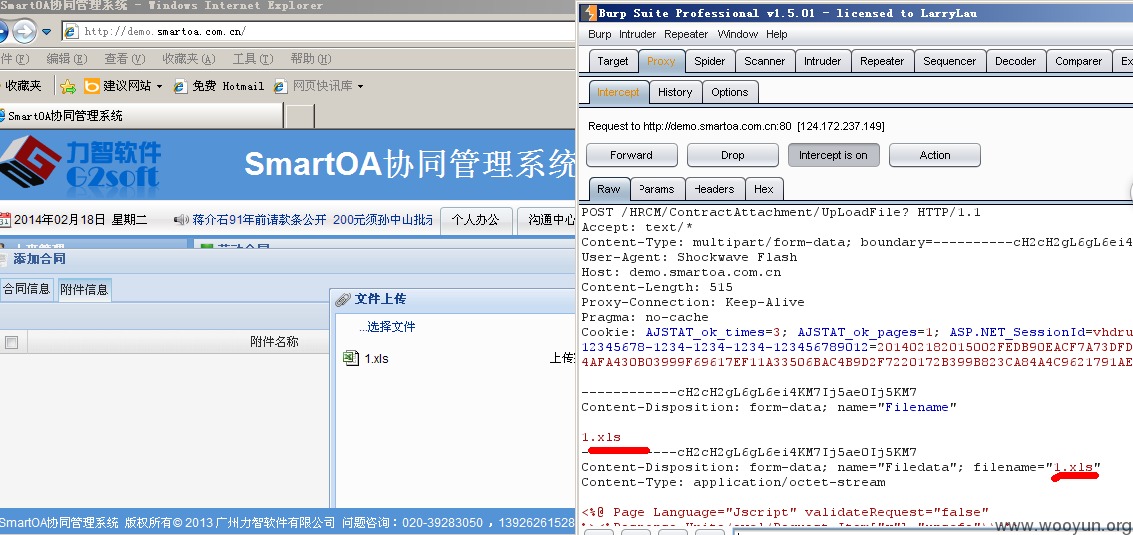Open the 工具(T) menu in IE

[253, 59]
